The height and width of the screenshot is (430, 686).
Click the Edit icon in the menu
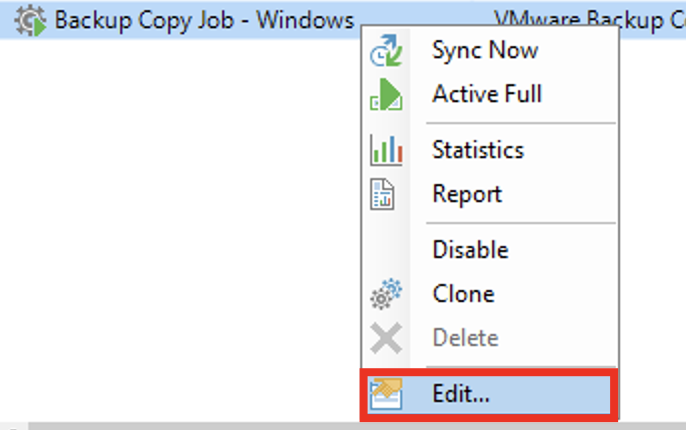(x=386, y=393)
